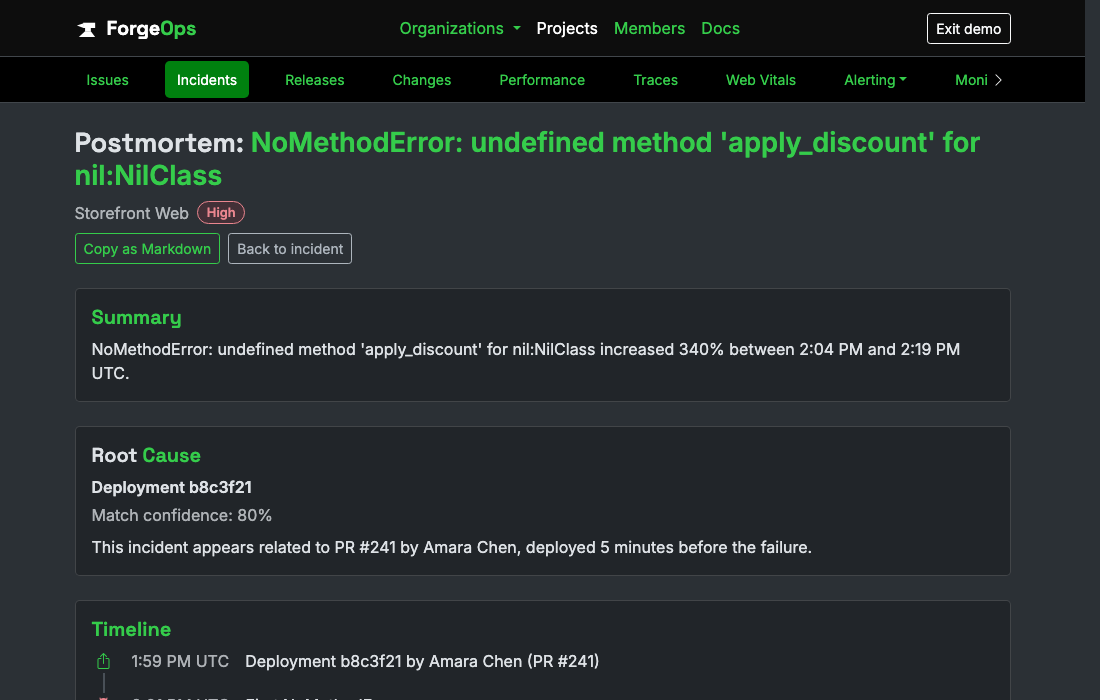1100x700 pixels.
Task: Expand the Alerting dropdown tab
Action: [875, 80]
